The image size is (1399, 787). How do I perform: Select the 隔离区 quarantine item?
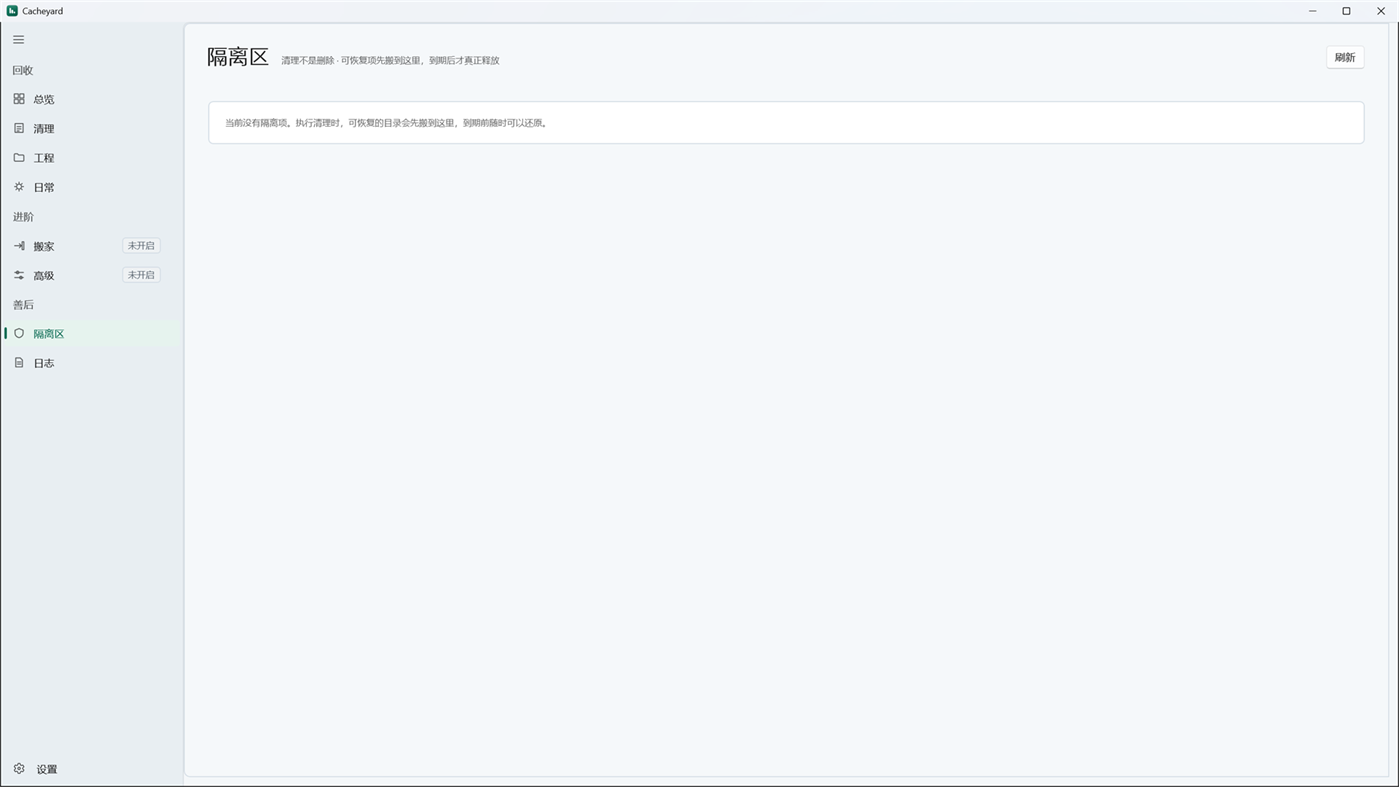tap(92, 334)
